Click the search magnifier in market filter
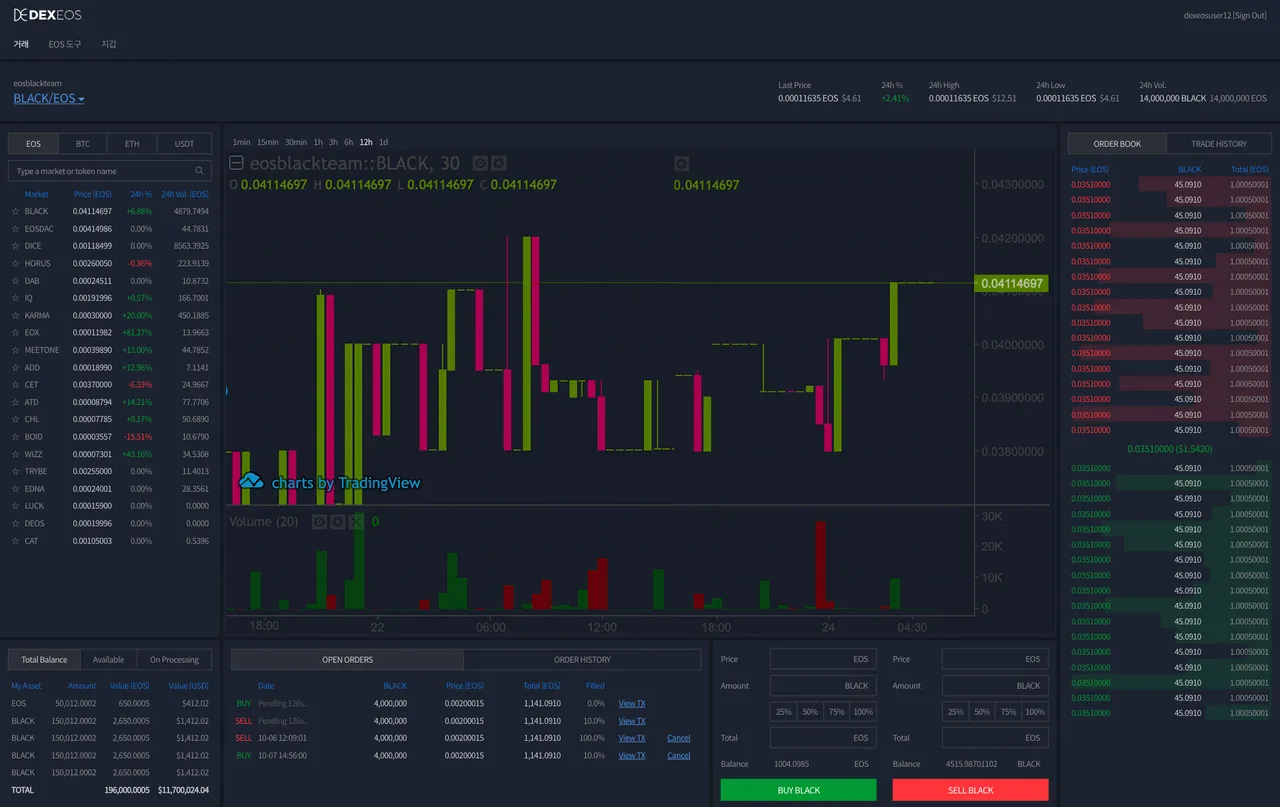Screen dimensions: 1280x807 click(200, 171)
